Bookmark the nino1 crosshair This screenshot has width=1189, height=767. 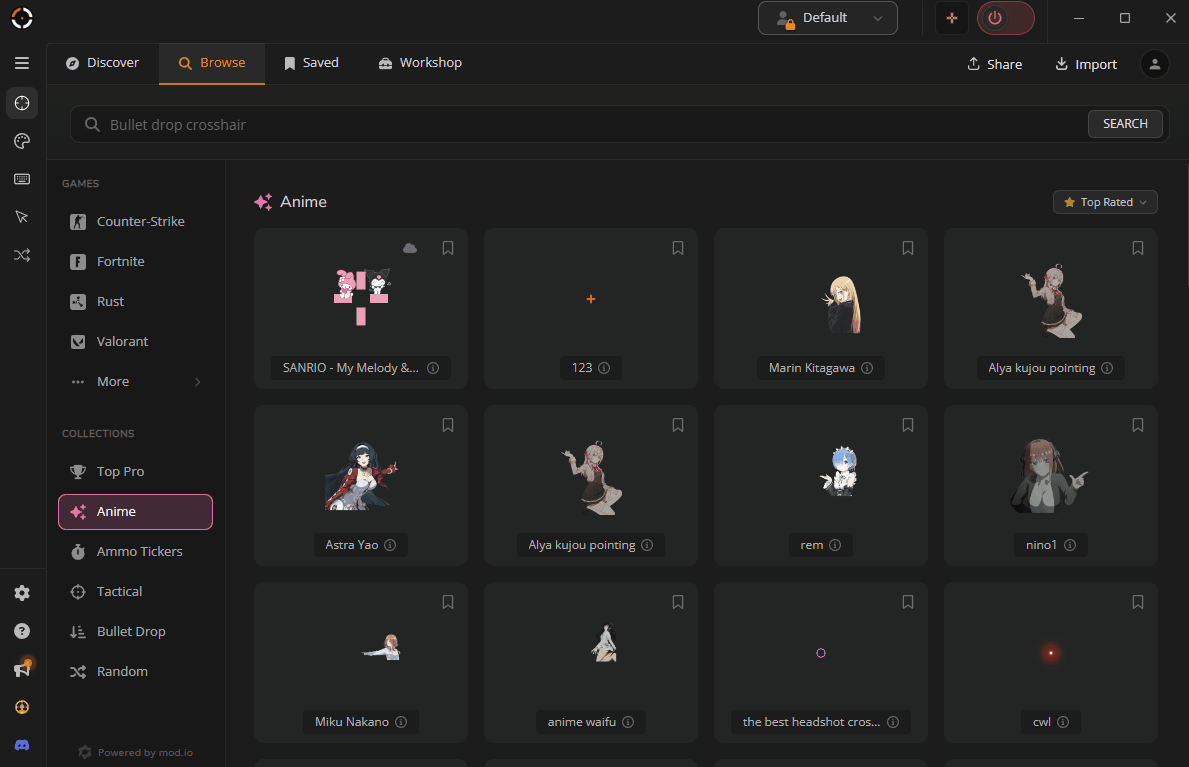[x=1137, y=426]
